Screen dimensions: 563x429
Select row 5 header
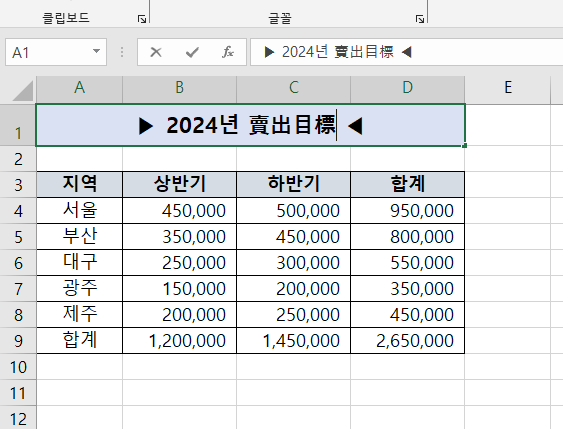pyautogui.click(x=18, y=237)
